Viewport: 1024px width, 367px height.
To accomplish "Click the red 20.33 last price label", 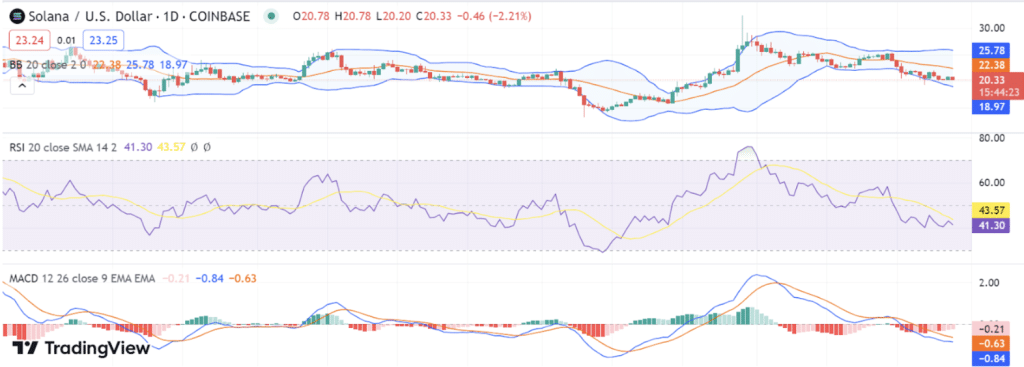I will [992, 80].
